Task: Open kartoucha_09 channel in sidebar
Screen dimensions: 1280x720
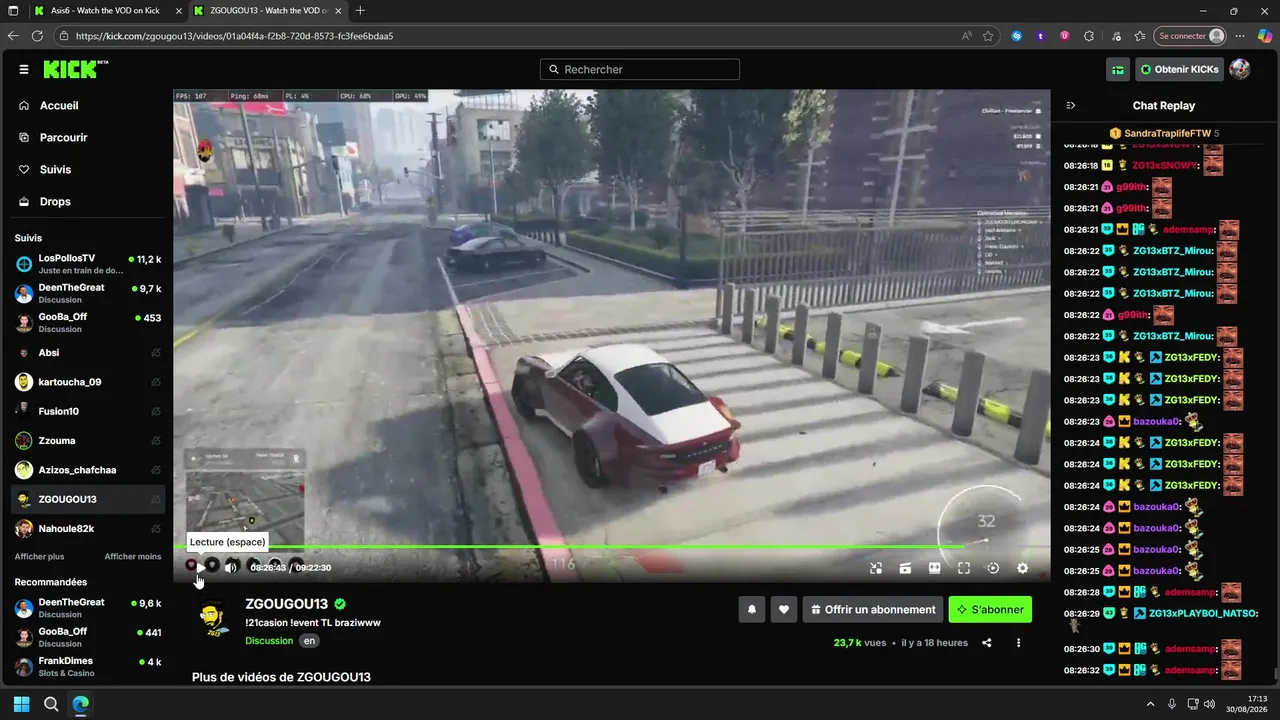Action: coord(88,382)
